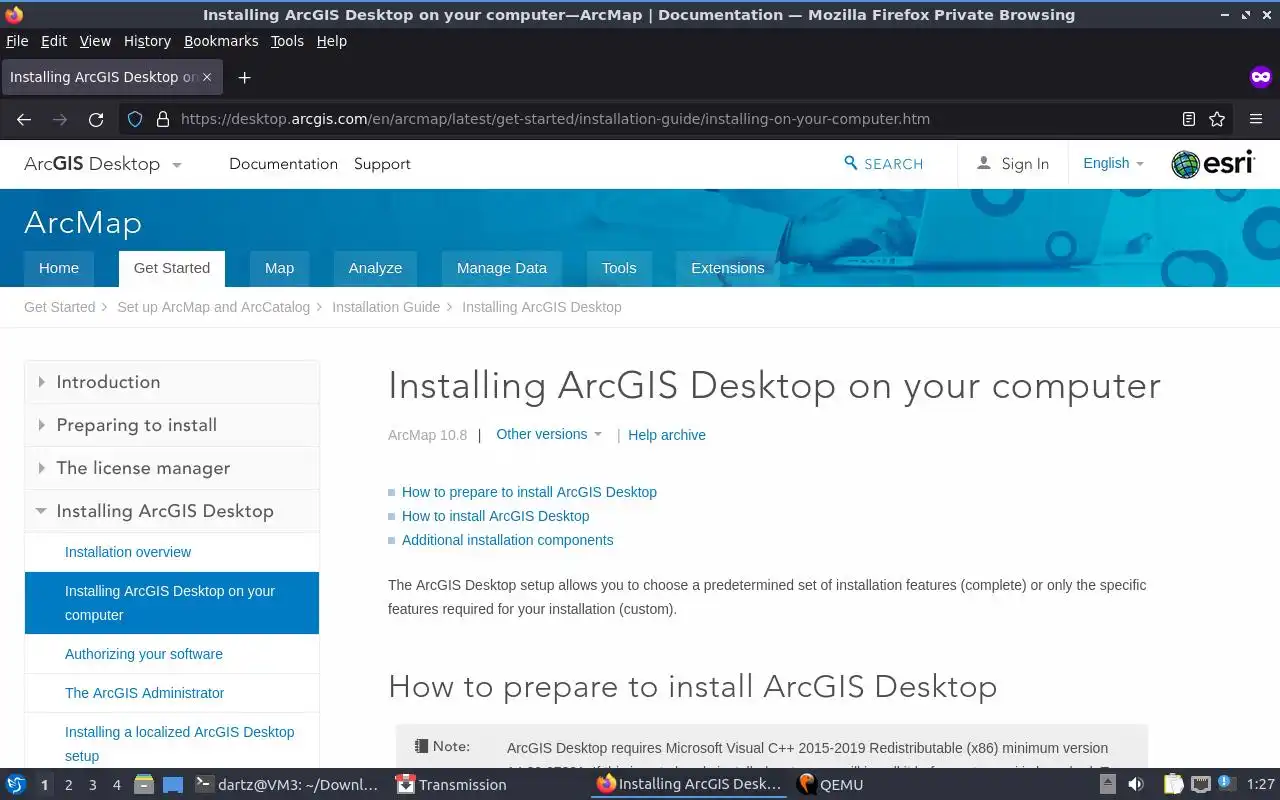Open the English language dropdown
Screen dimensions: 1280x800
click(1113, 163)
